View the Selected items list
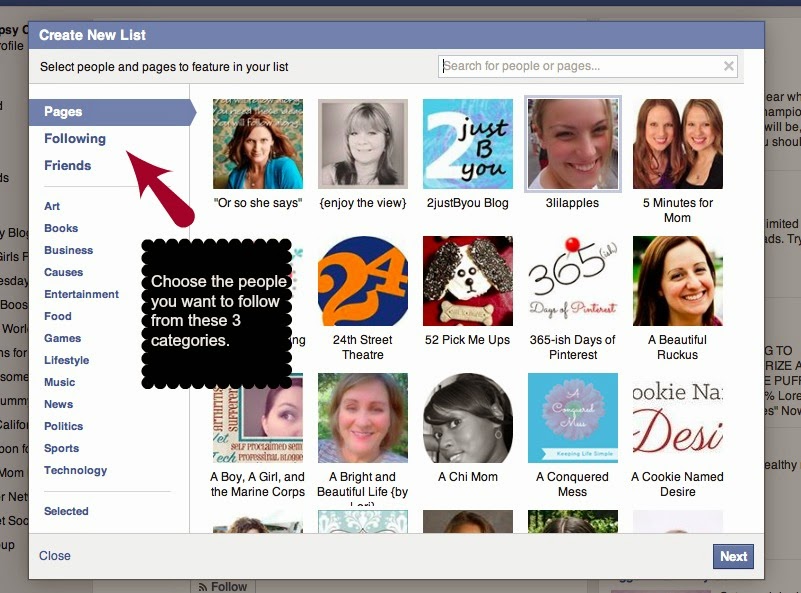 tap(66, 511)
